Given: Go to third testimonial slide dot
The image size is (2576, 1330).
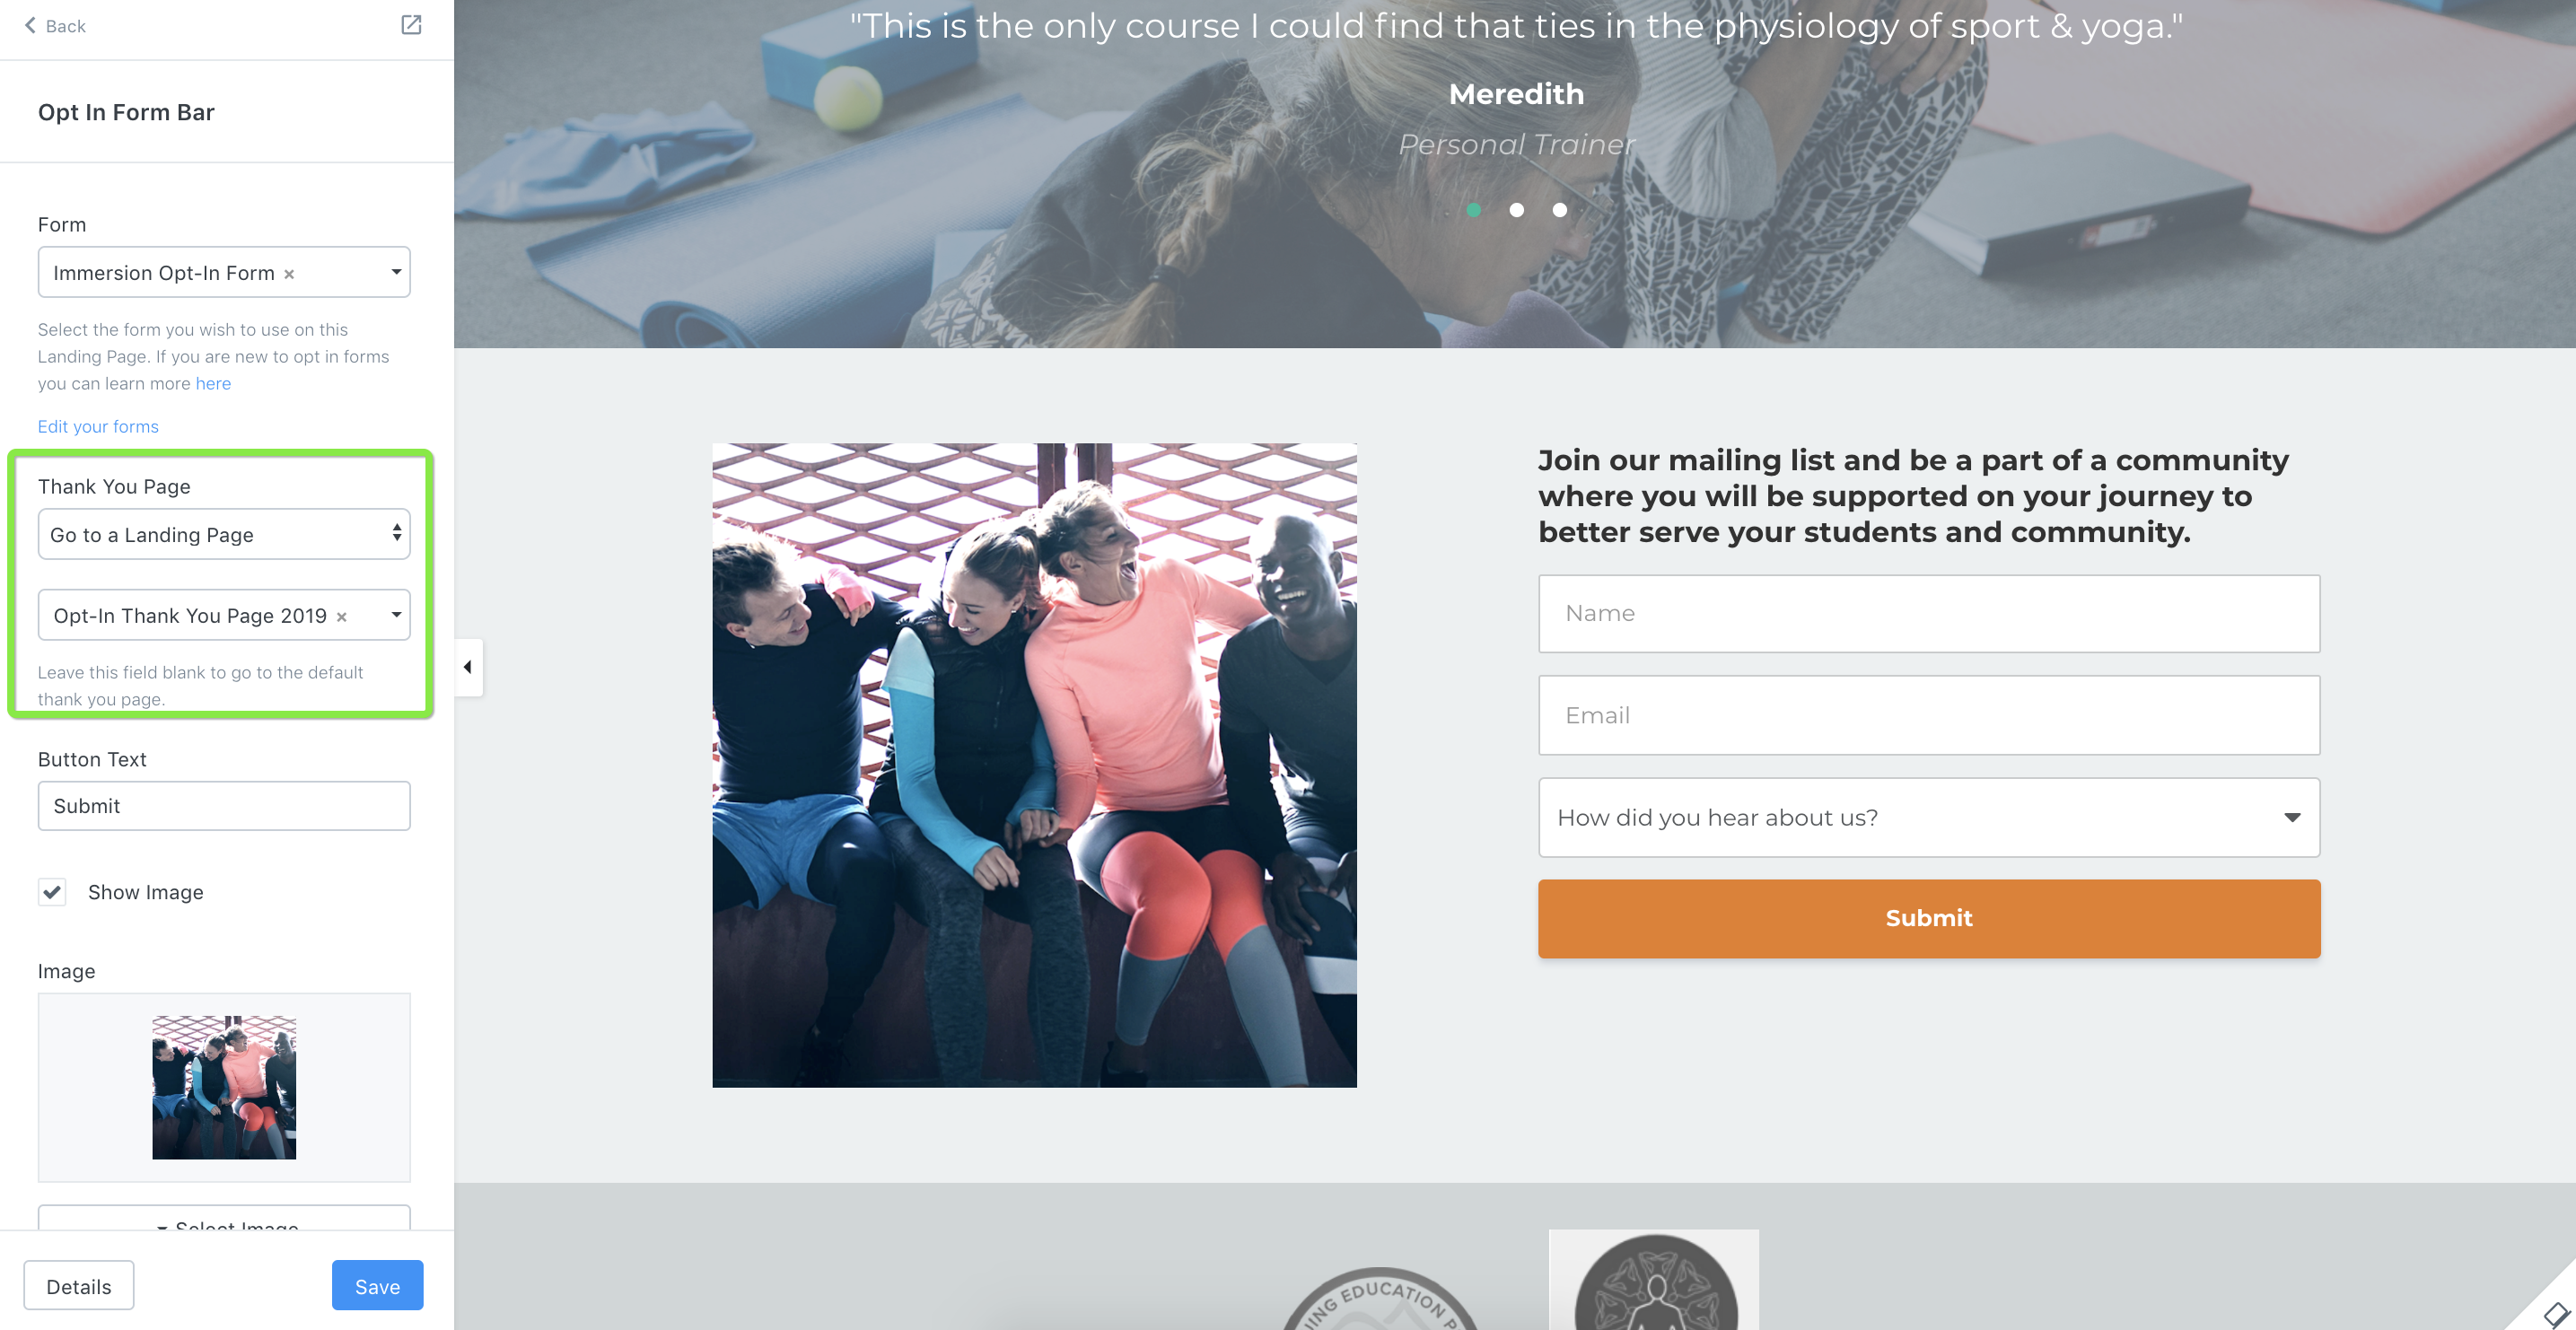Looking at the screenshot, I should tap(1559, 210).
